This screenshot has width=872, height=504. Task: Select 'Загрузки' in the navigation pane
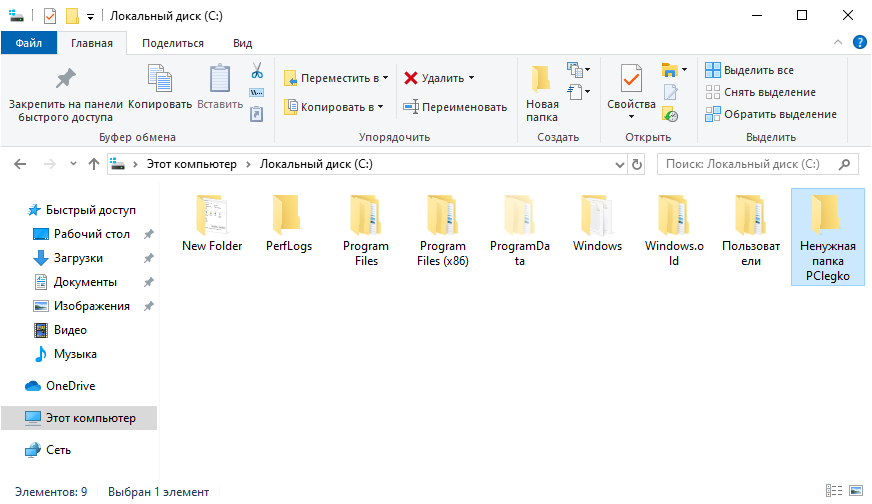coord(78,258)
